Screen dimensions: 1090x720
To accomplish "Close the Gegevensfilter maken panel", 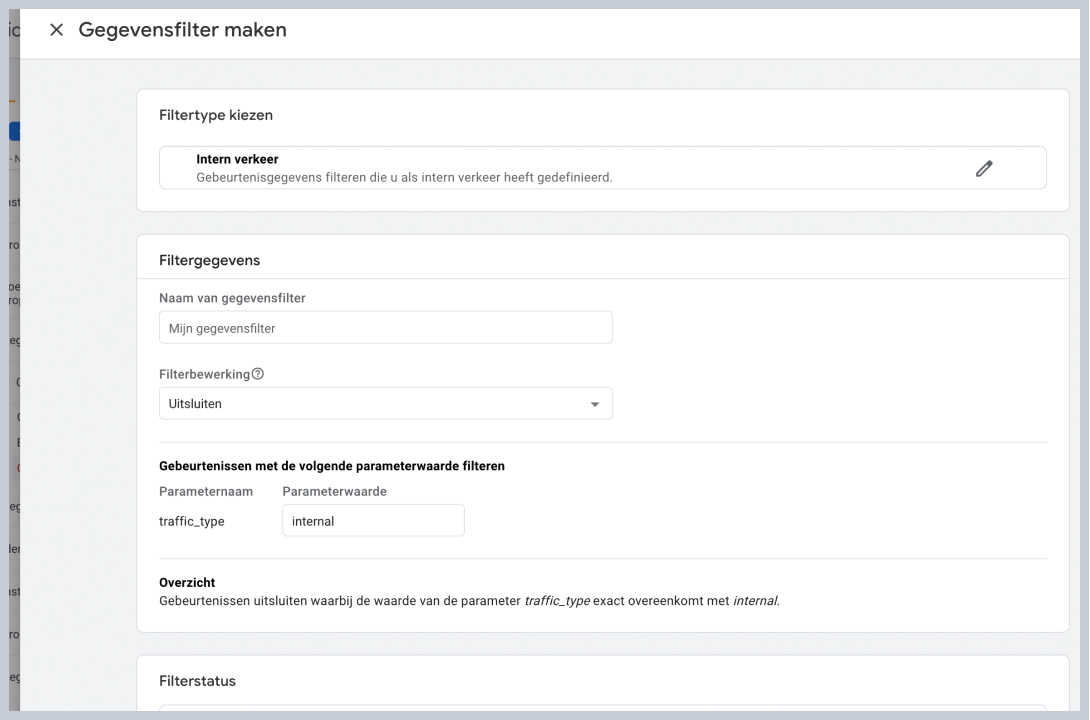I will point(56,30).
